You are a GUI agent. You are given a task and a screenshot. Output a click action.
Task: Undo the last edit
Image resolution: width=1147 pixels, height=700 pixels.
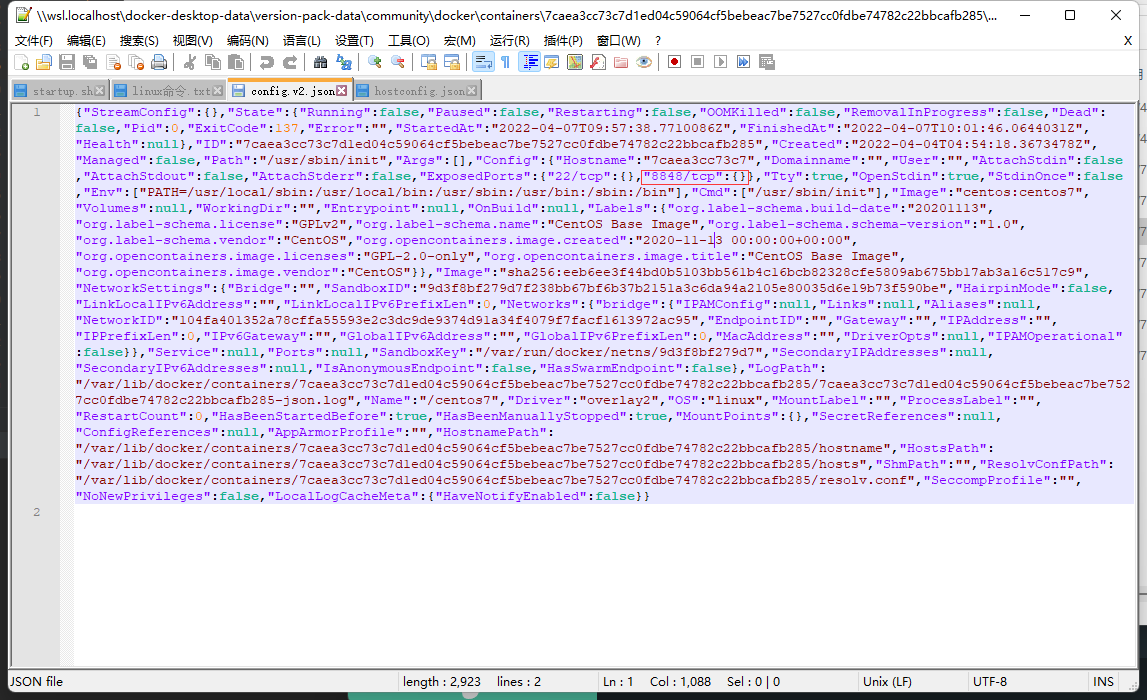click(x=266, y=62)
